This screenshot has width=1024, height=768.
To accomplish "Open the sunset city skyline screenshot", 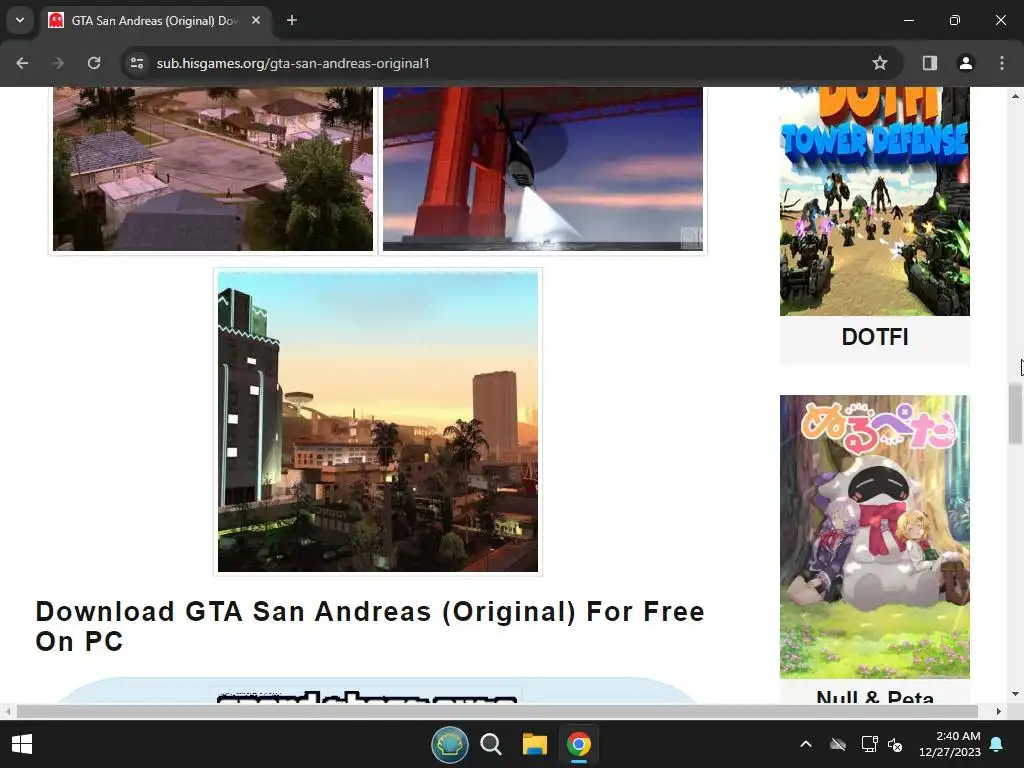I will 378,422.
